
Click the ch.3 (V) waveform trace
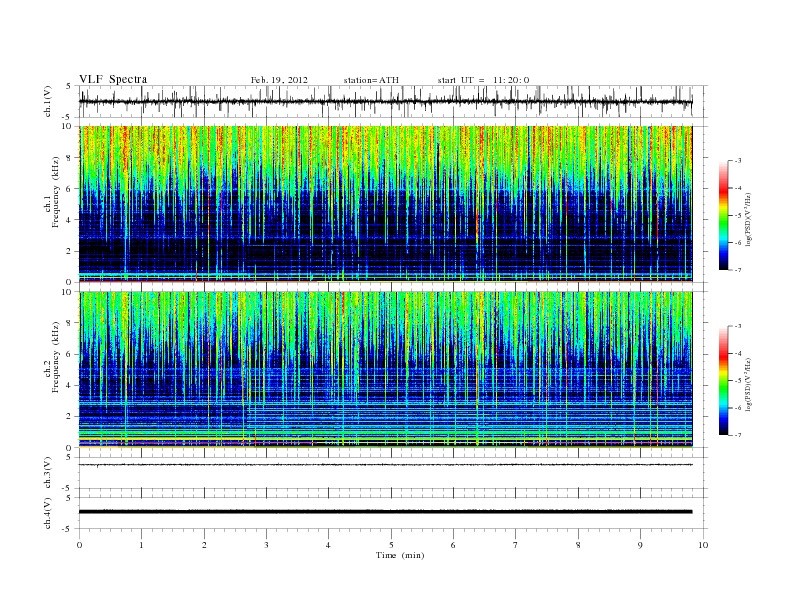(385, 465)
